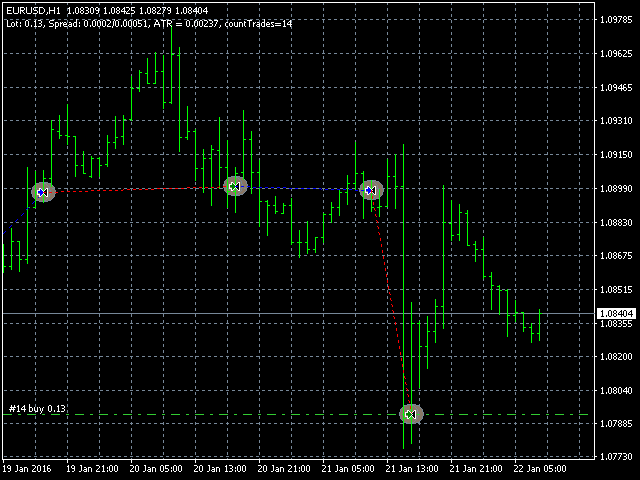Viewport: 640px width, 480px height.
Task: Click the 1.09310 price scale label
Action: click(616, 121)
